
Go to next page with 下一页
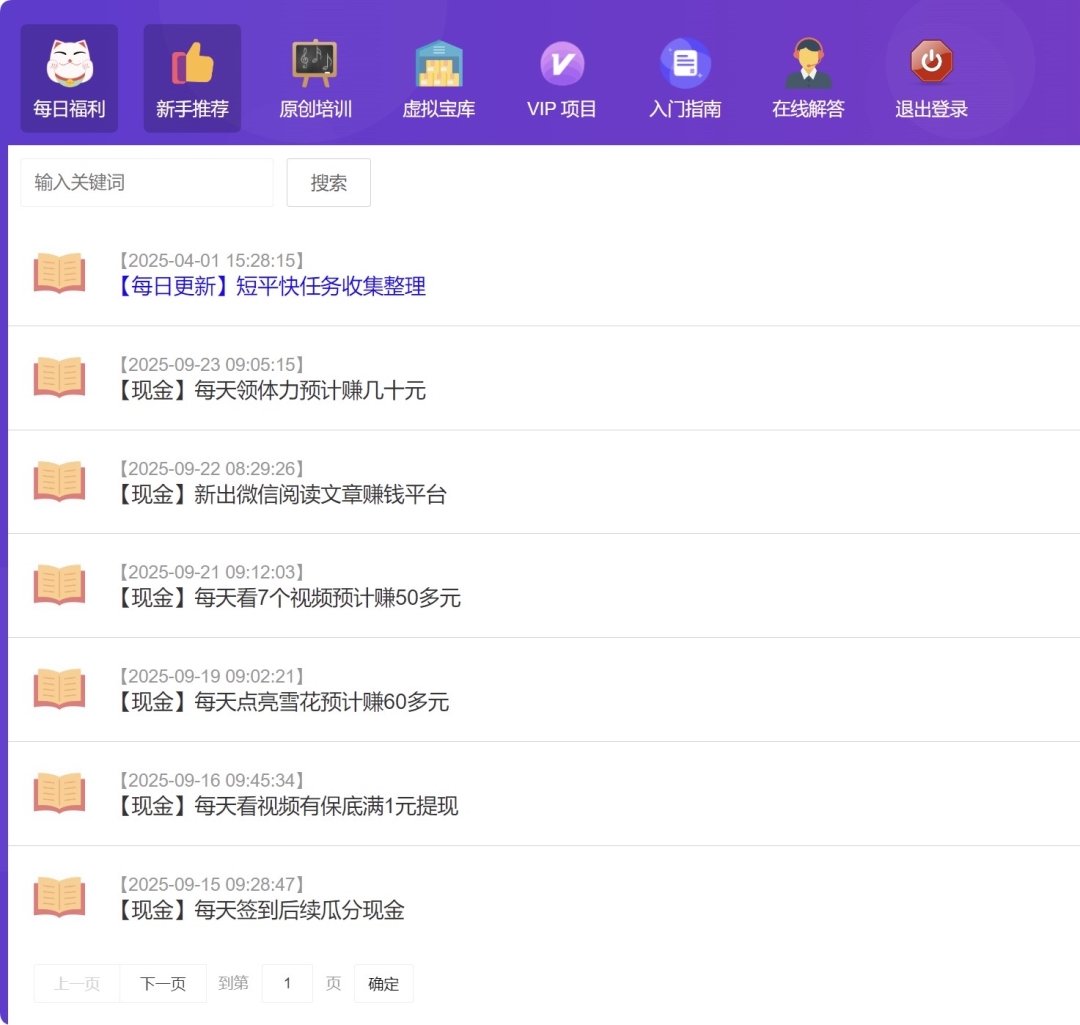(x=163, y=984)
